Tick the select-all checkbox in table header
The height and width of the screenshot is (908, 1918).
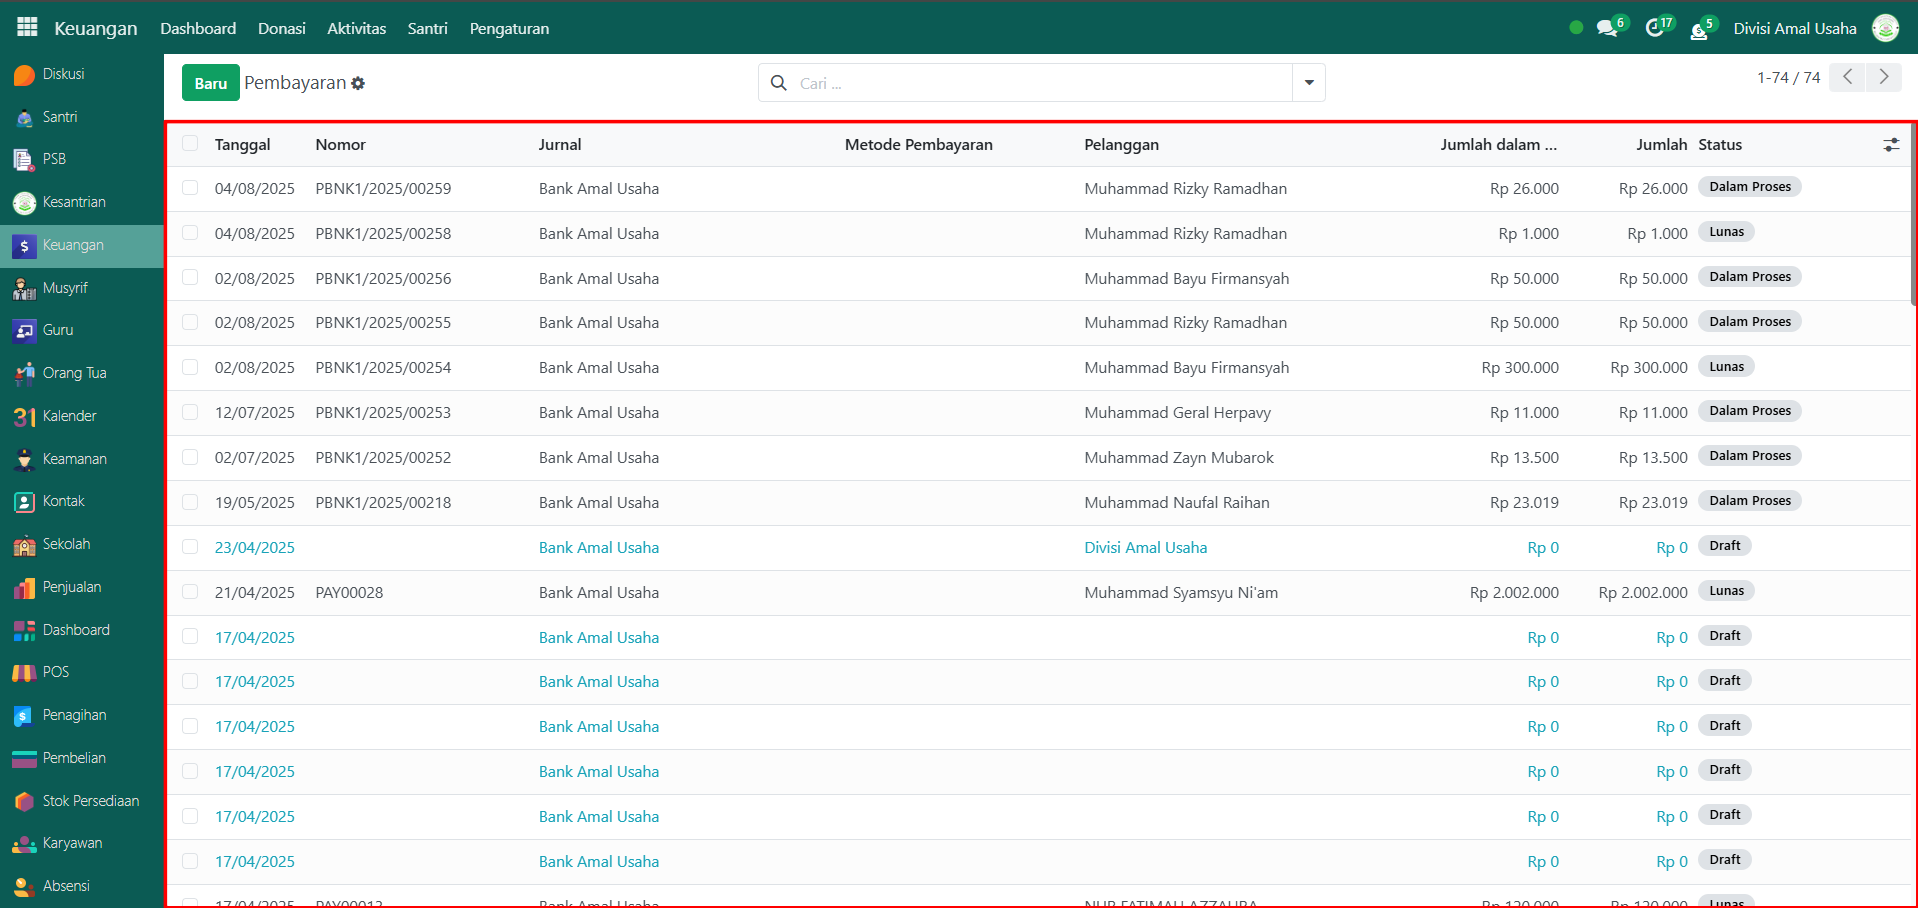(x=190, y=144)
